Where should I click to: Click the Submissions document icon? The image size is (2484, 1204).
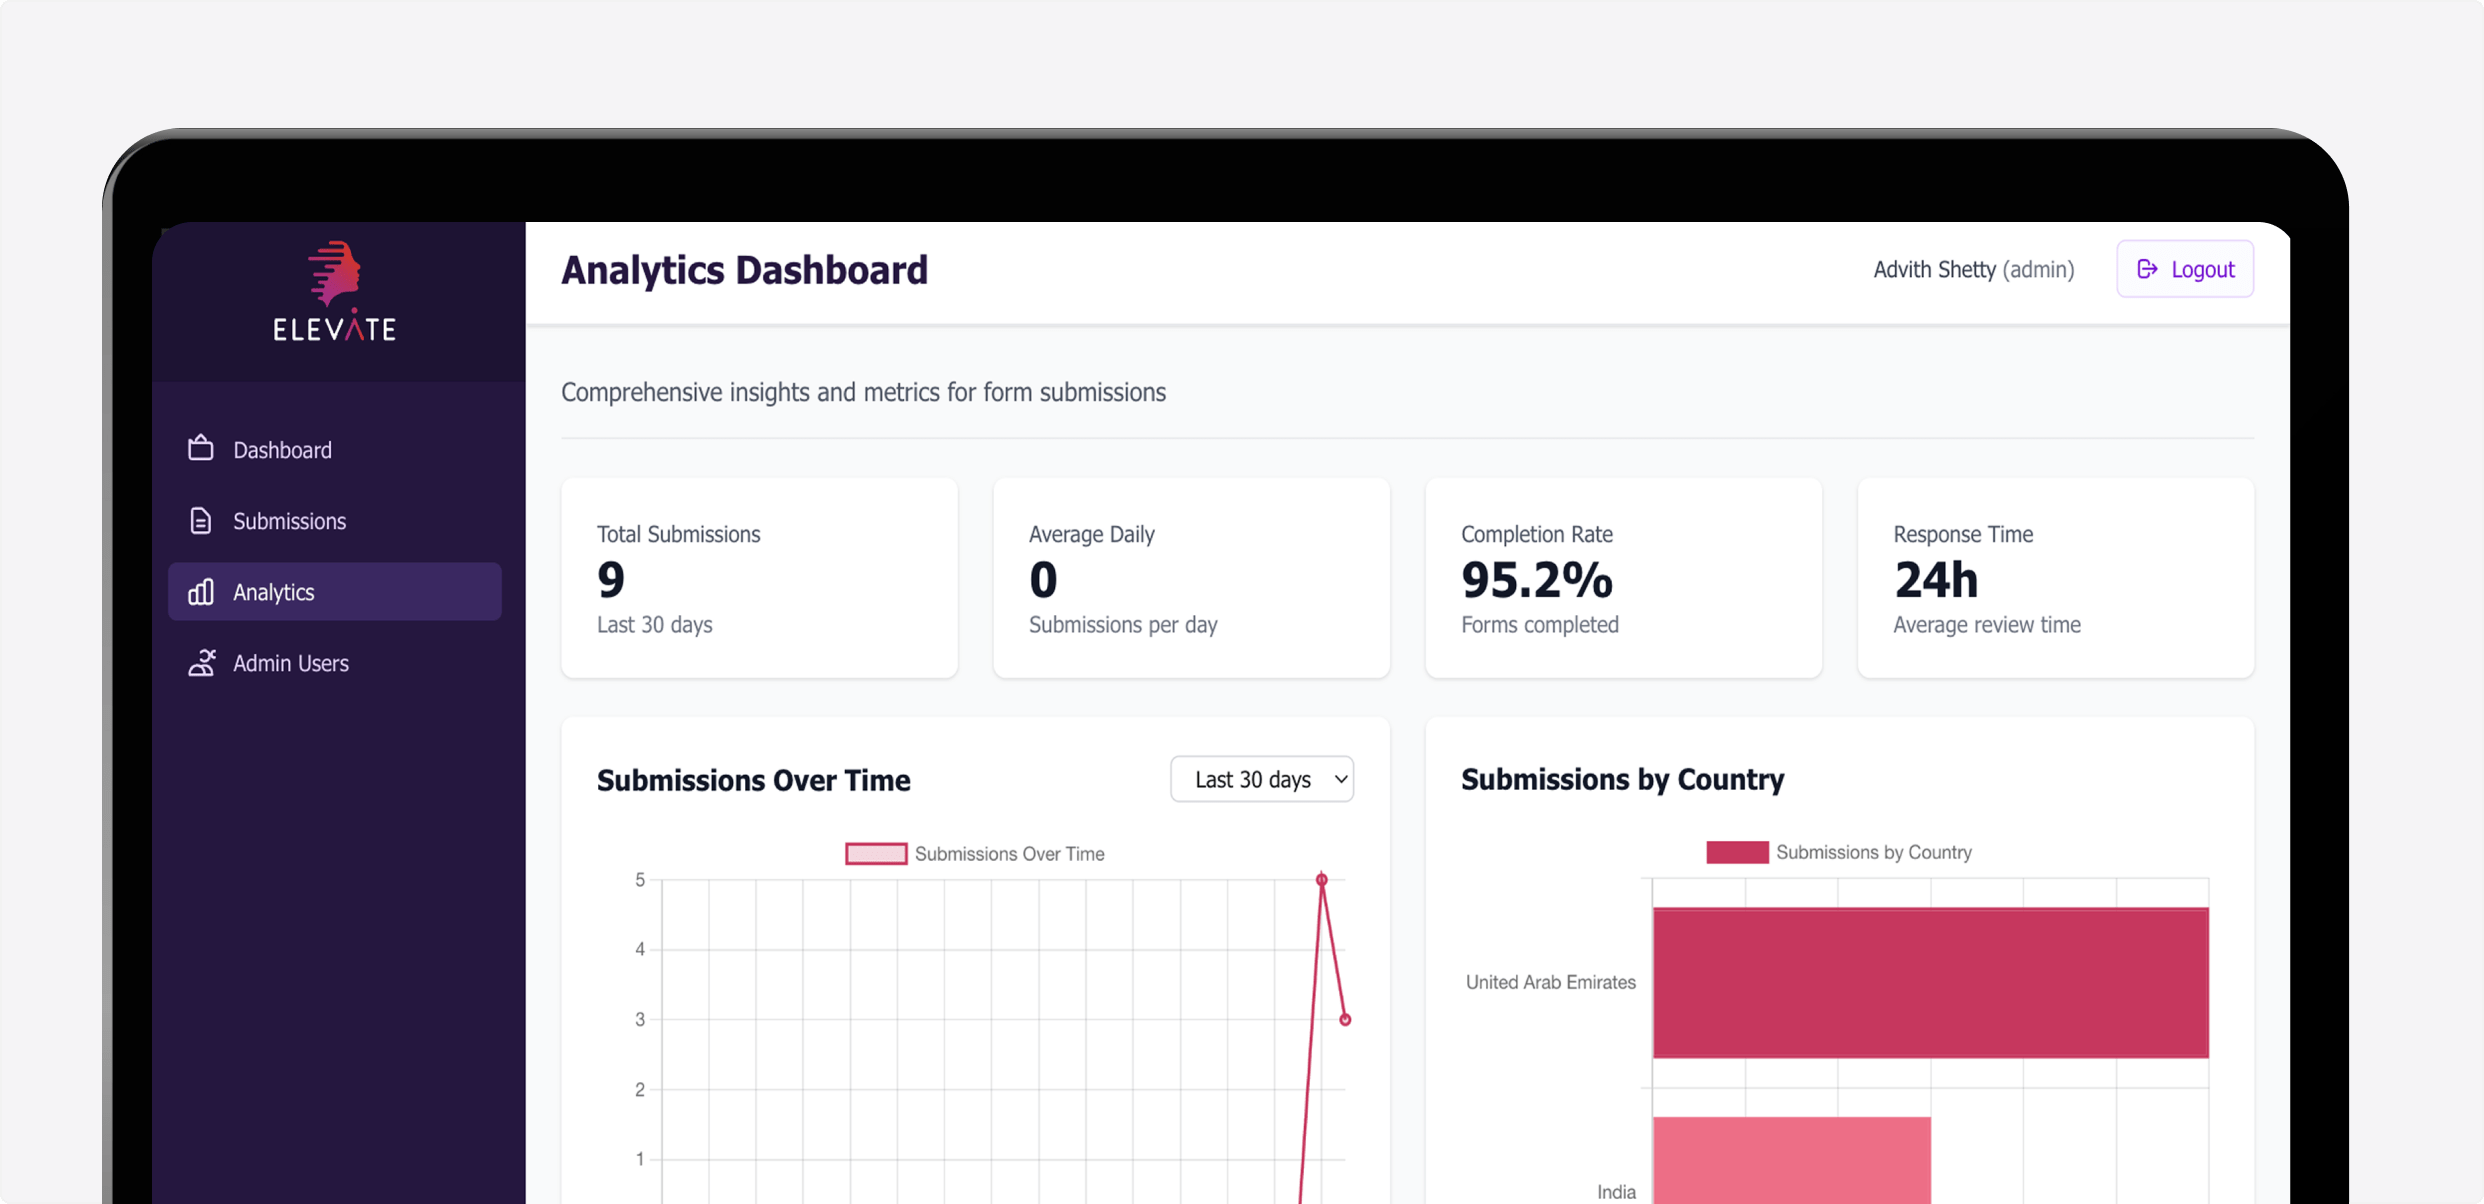[x=201, y=521]
